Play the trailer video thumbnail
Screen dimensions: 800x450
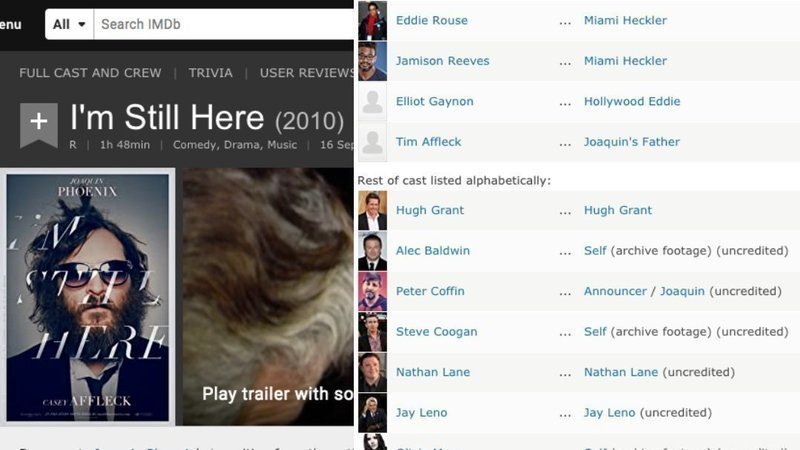coord(267,297)
